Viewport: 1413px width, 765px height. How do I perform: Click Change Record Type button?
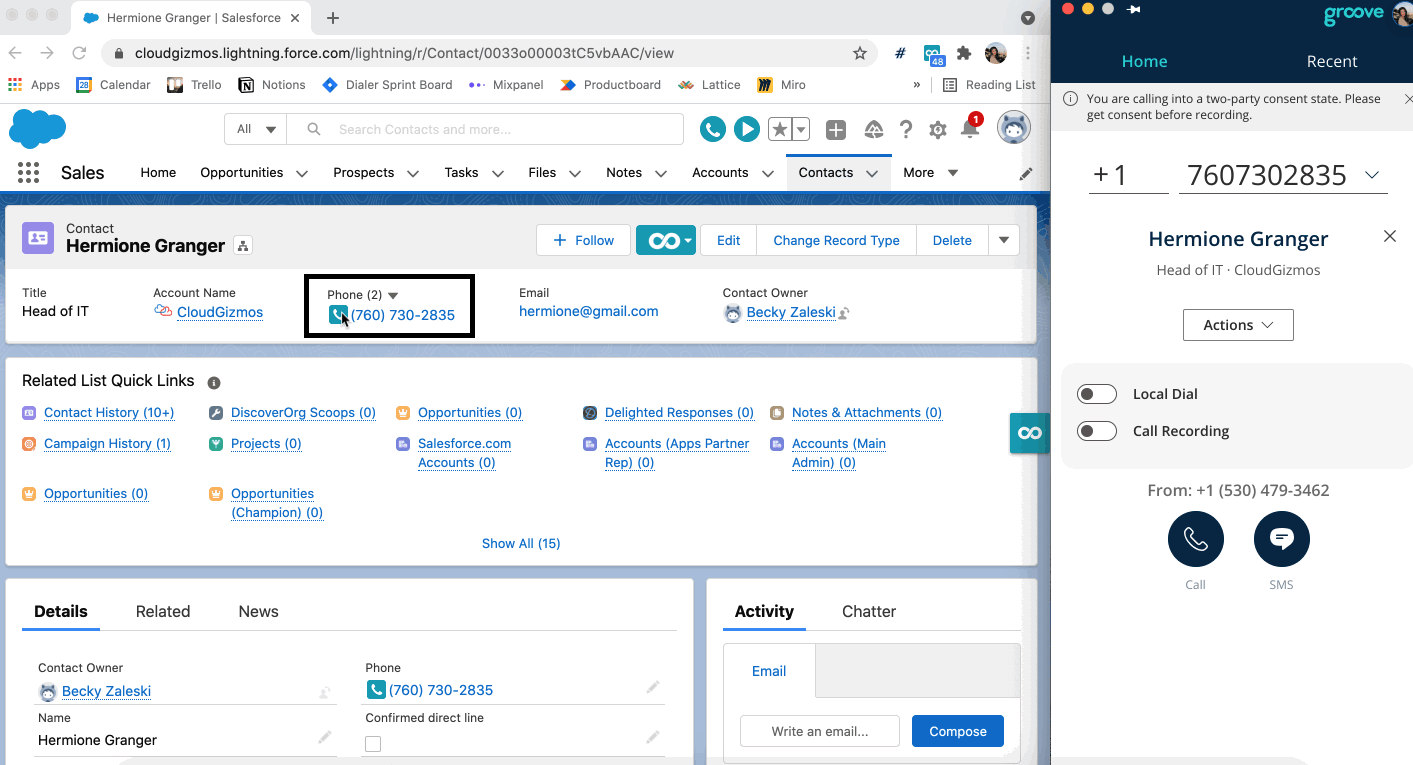click(836, 240)
